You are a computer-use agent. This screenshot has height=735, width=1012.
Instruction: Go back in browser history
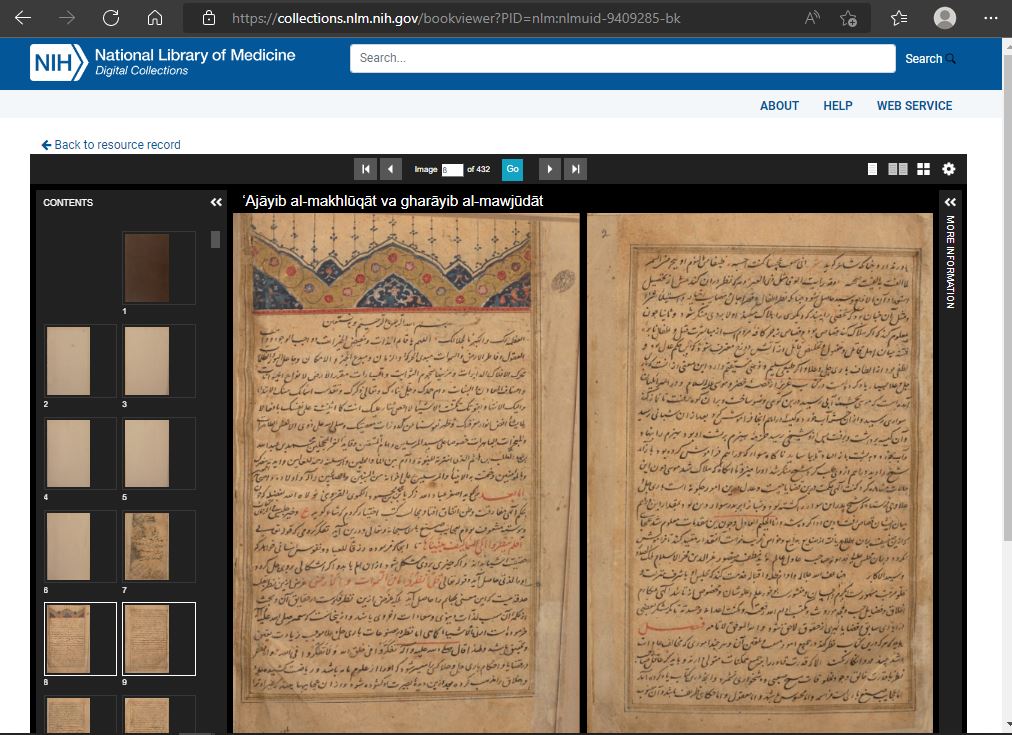pos(23,18)
